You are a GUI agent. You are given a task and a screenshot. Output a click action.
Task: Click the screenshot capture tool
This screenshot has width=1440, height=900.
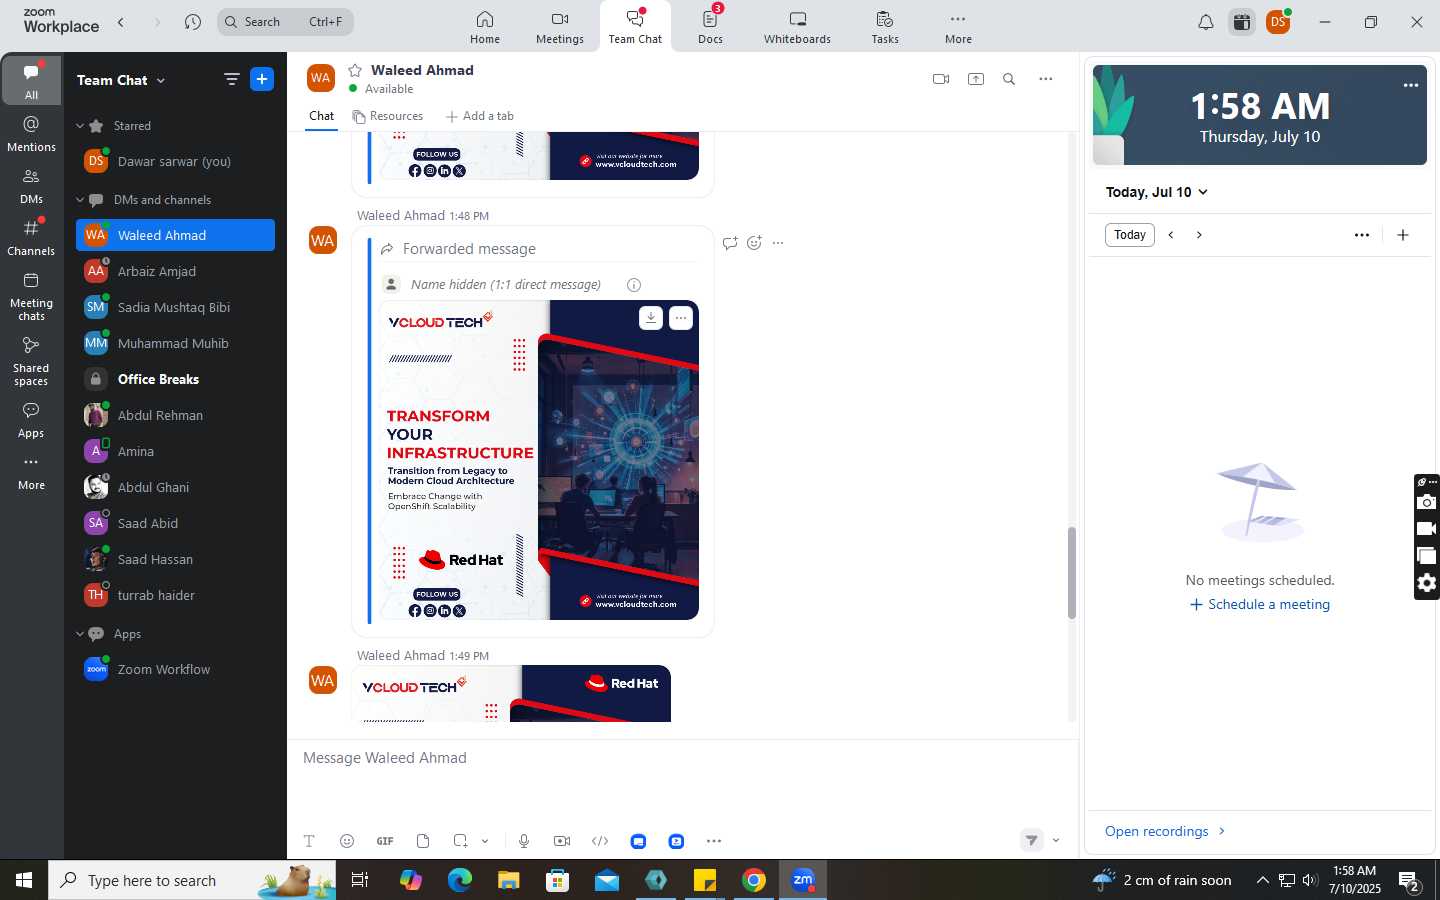460,841
